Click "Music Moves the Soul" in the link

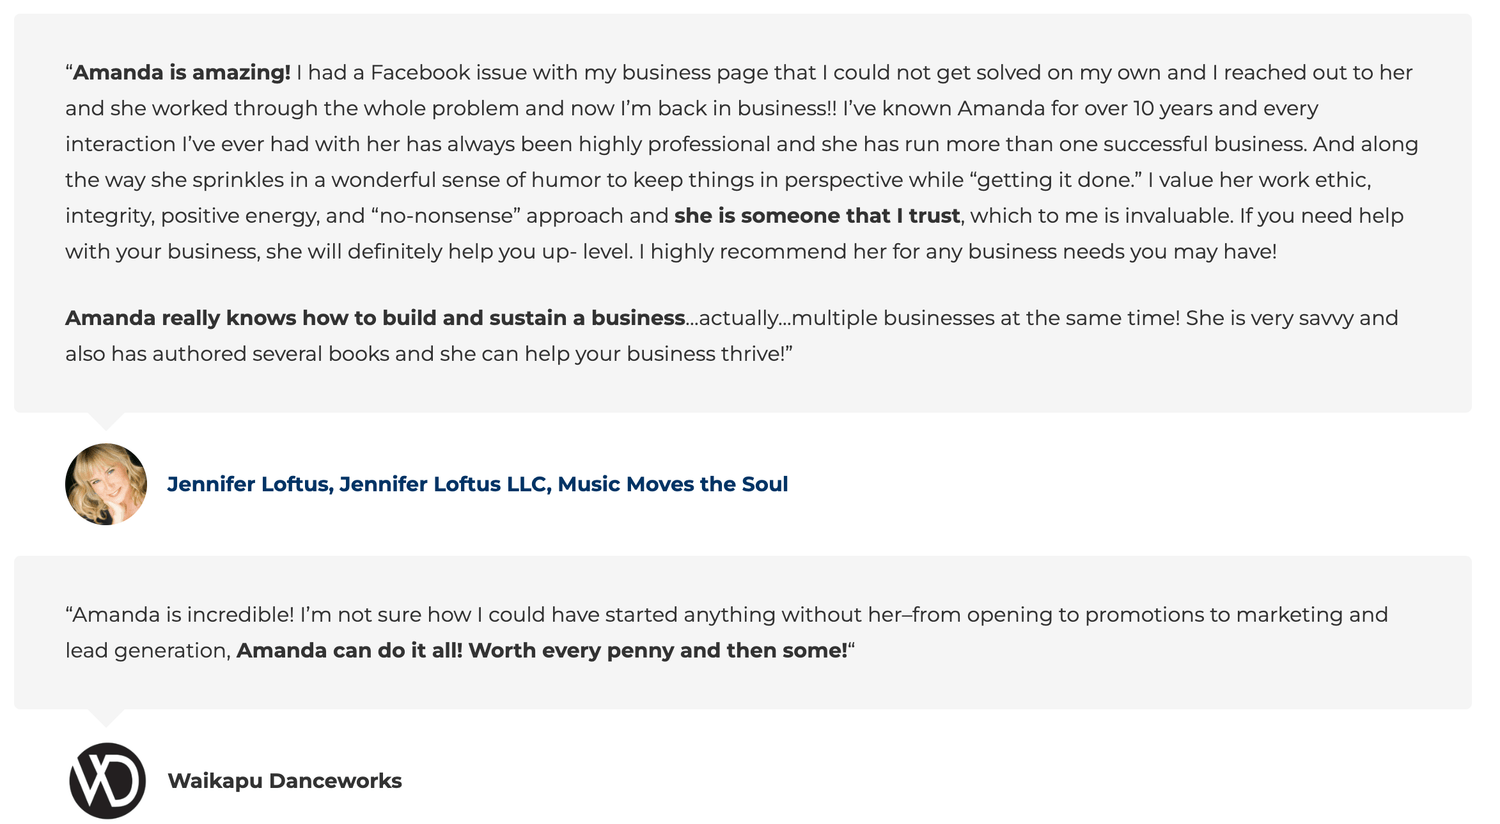coord(673,484)
